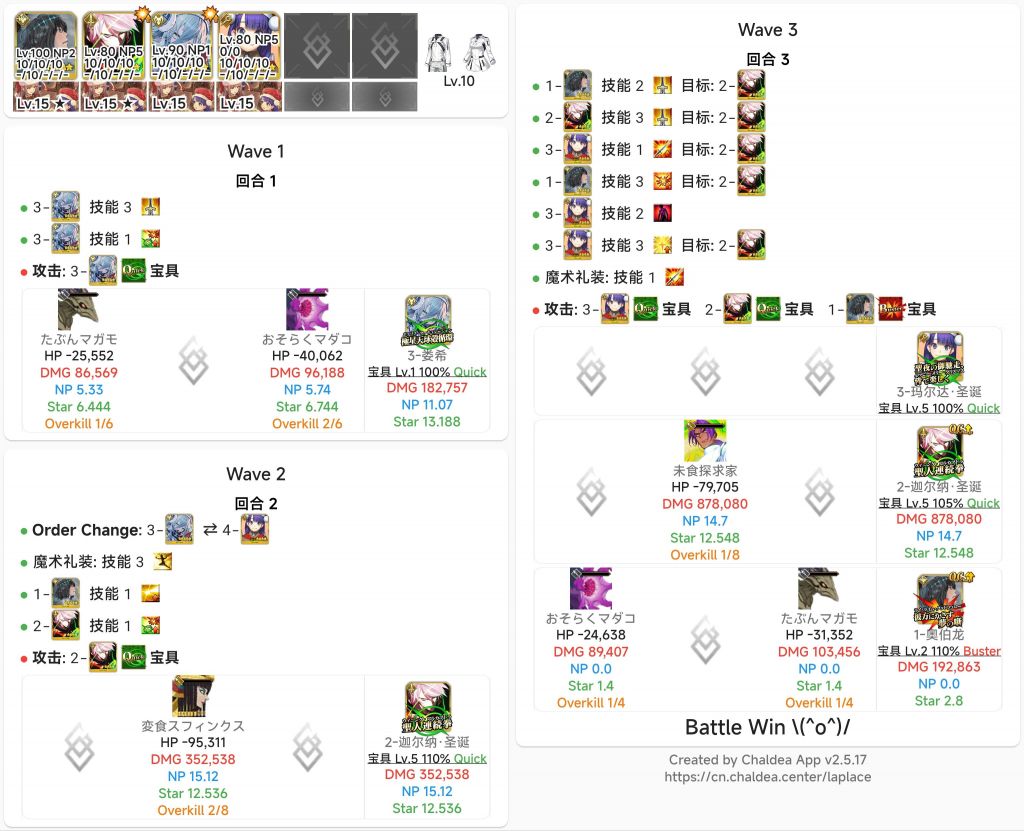Click Order Change swap arrows icon

tap(210, 530)
